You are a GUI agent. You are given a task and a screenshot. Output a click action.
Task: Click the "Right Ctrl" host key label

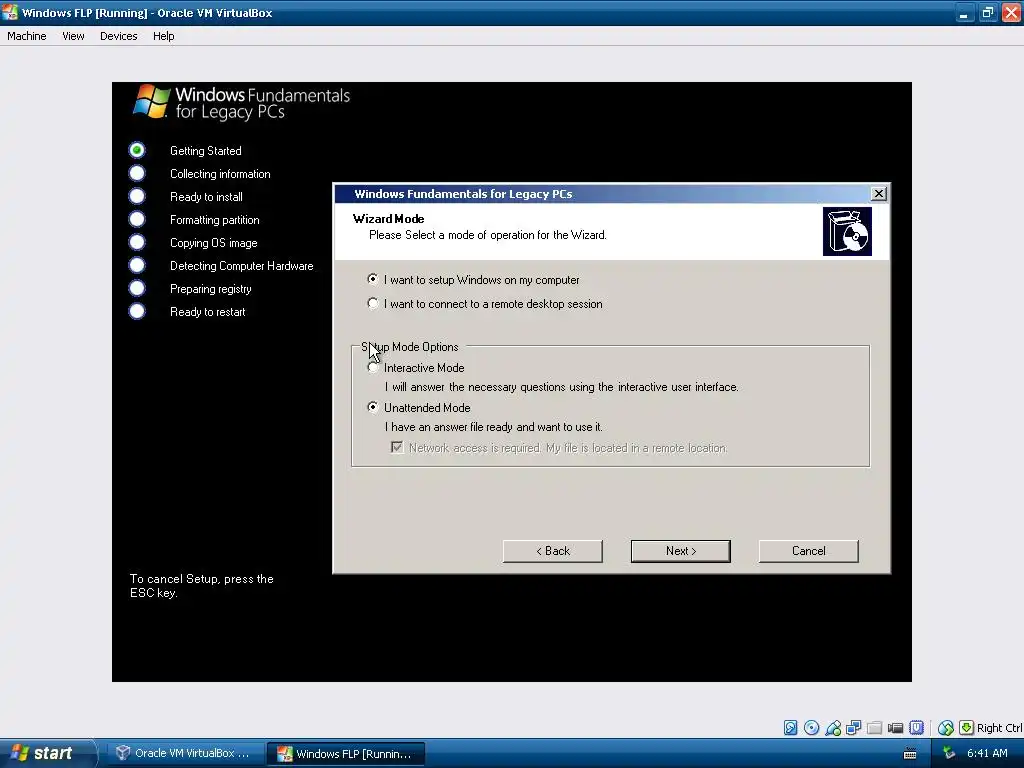pyautogui.click(x=999, y=728)
